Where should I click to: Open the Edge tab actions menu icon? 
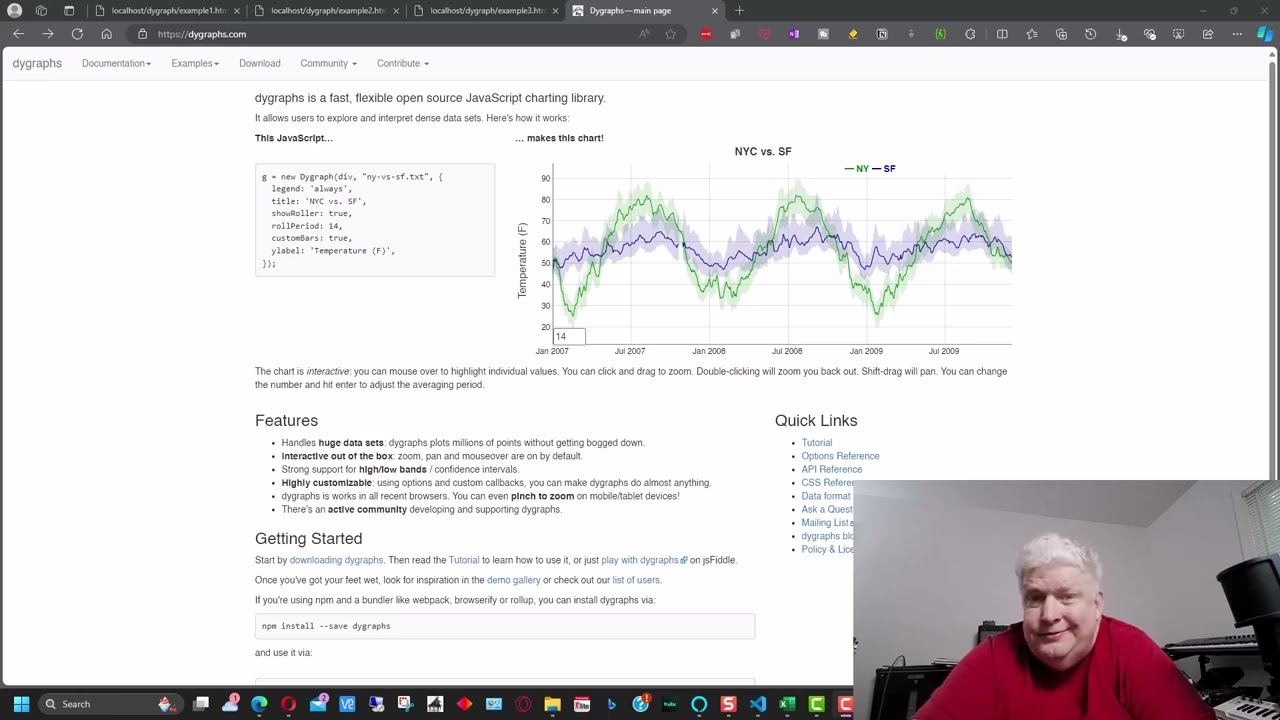69,11
